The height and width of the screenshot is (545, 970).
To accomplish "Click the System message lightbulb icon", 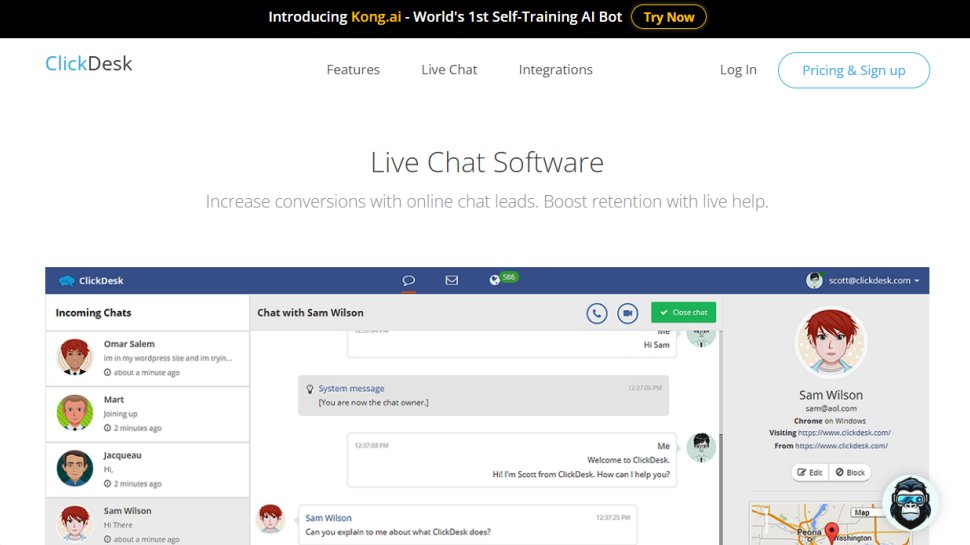I will [x=310, y=389].
